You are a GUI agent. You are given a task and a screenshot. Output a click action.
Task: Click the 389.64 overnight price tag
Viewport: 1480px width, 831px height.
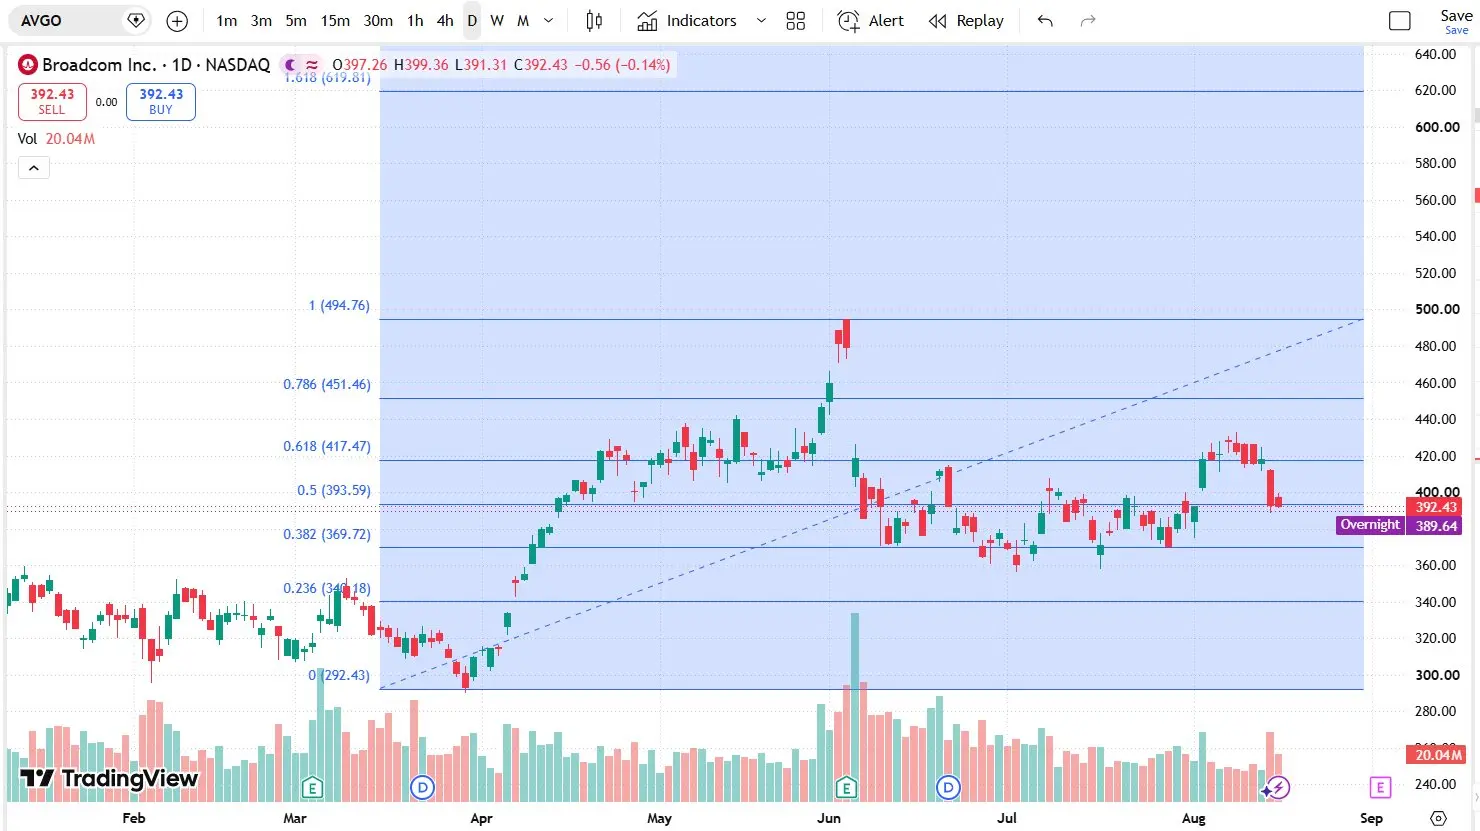(1436, 526)
